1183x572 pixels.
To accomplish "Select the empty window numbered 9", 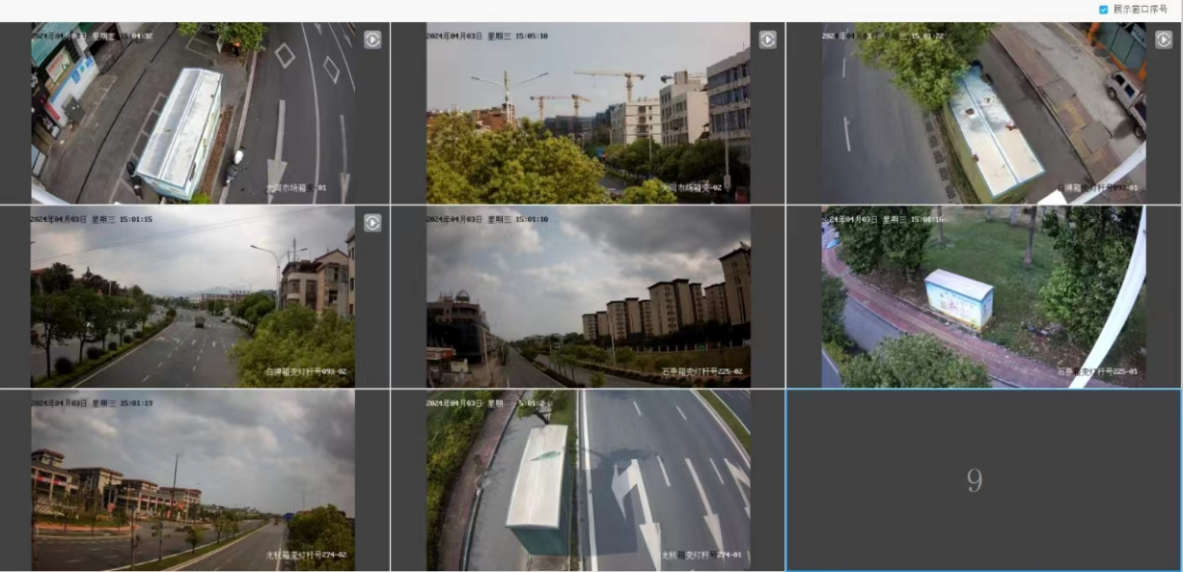I will click(x=984, y=480).
